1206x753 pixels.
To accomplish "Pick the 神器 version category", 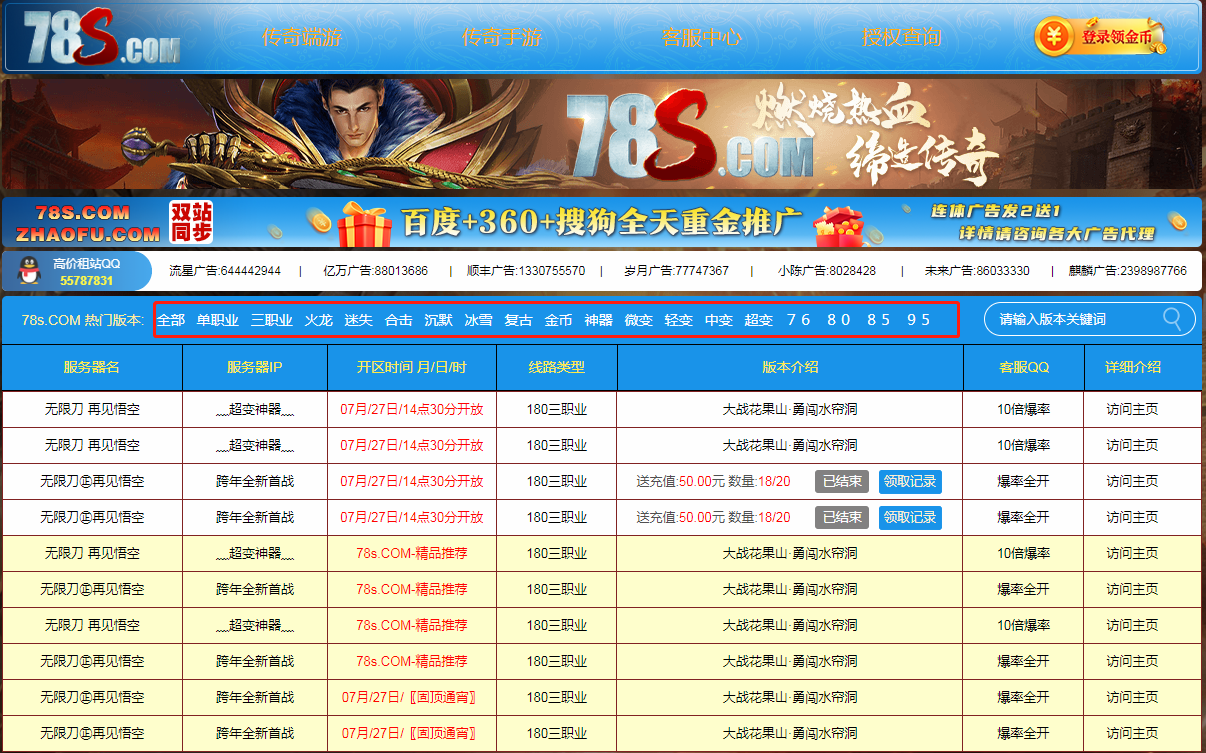I will click(598, 320).
